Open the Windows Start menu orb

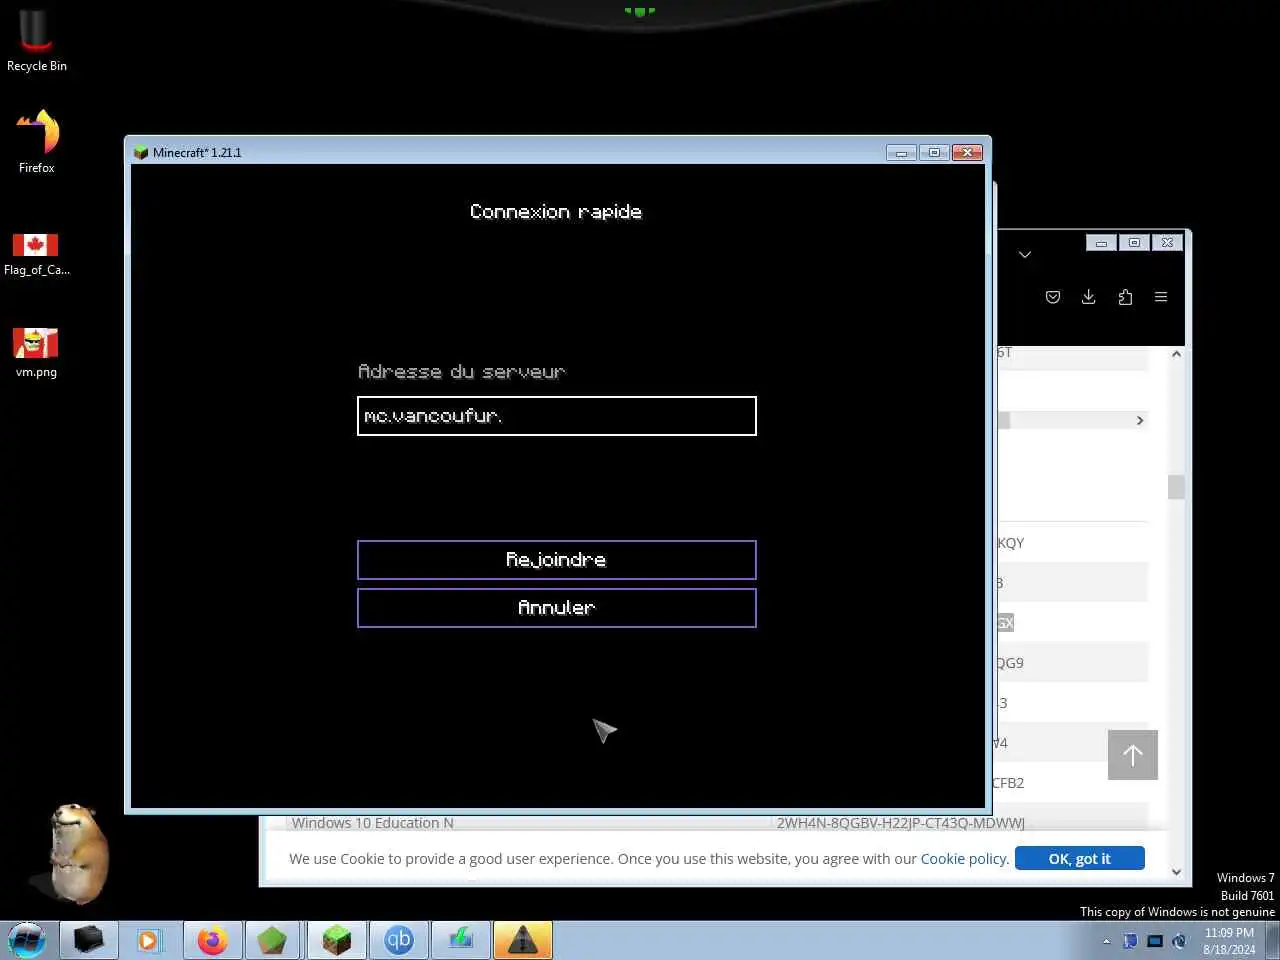coord(27,940)
